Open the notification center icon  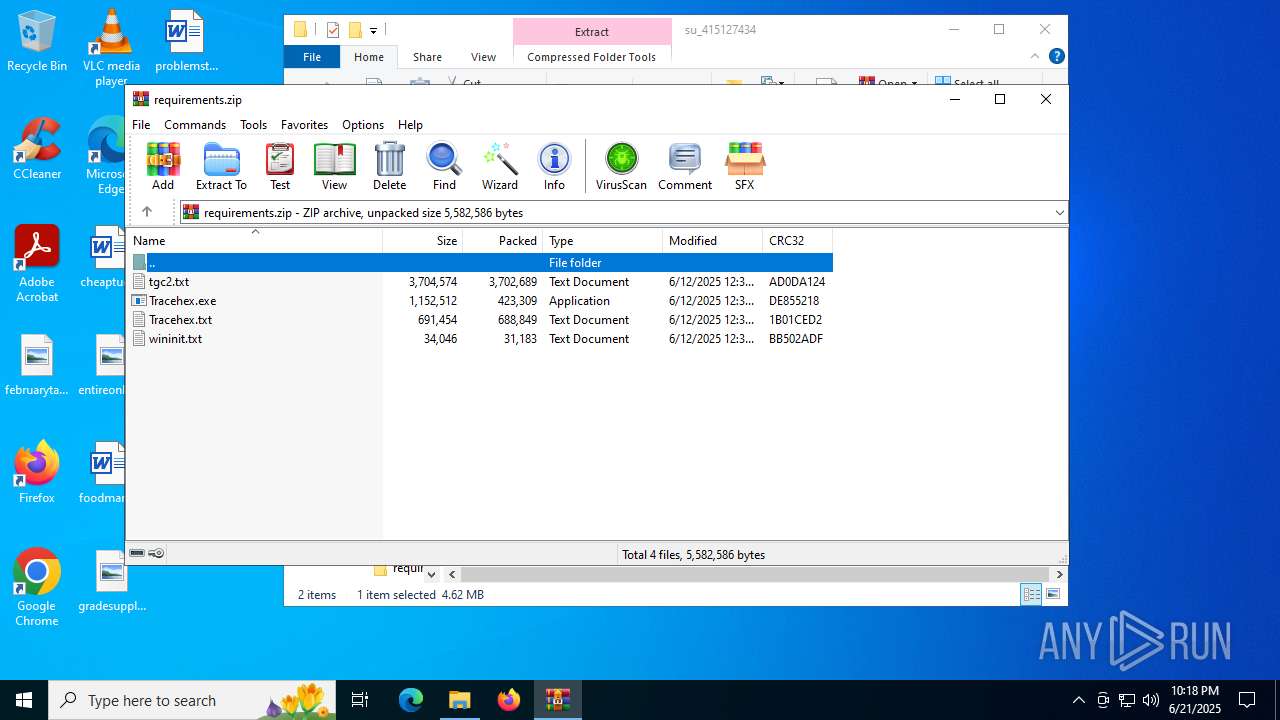tap(1247, 700)
